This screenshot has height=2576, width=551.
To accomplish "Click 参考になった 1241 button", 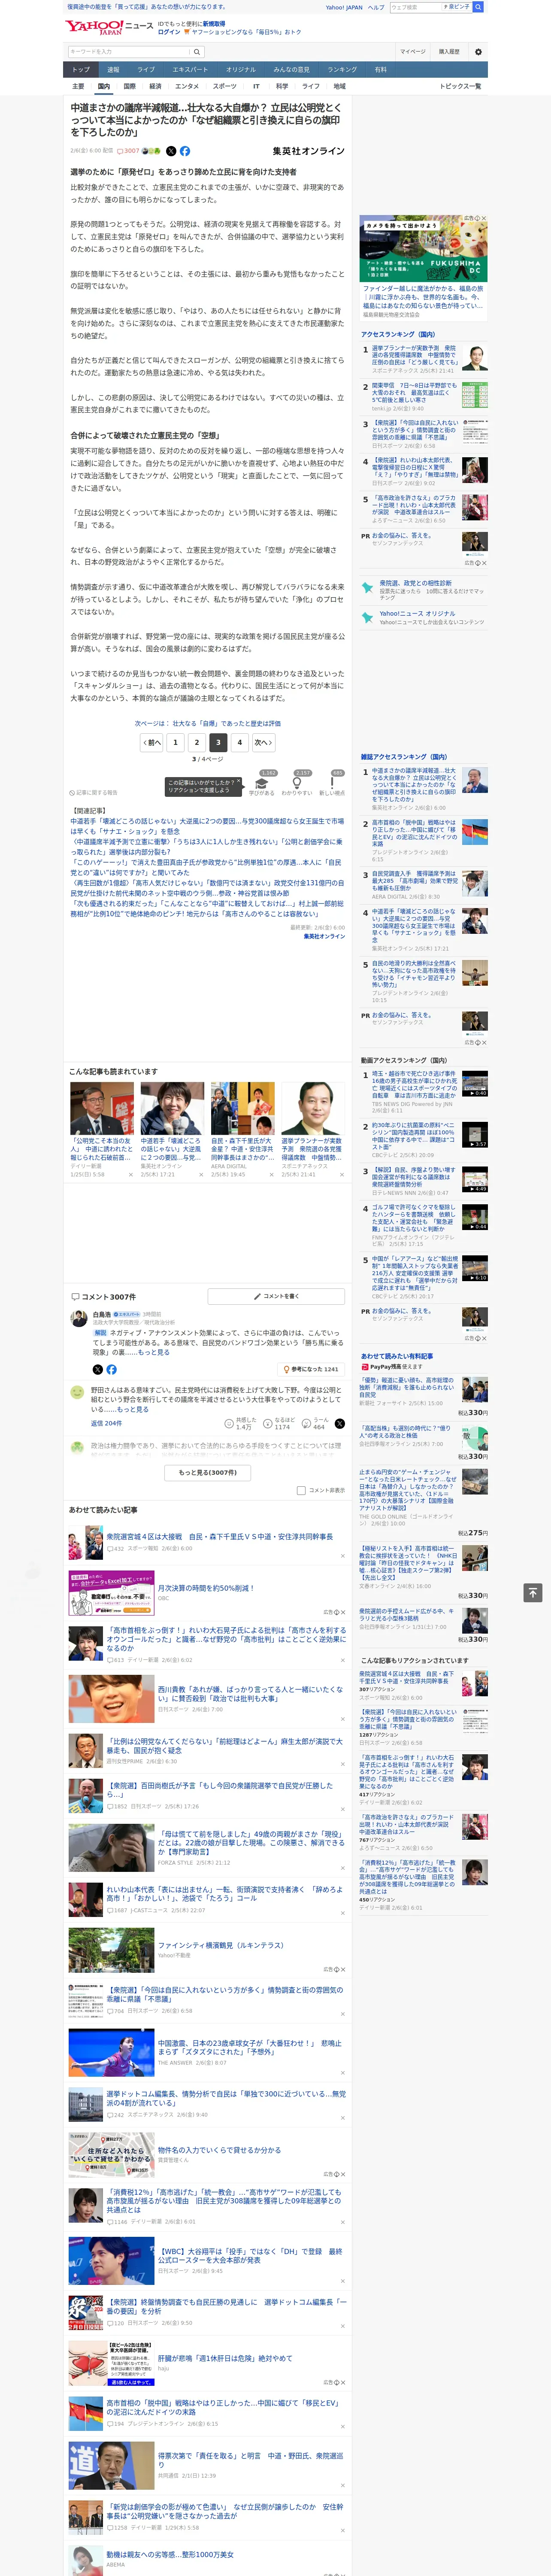I will point(311,1369).
